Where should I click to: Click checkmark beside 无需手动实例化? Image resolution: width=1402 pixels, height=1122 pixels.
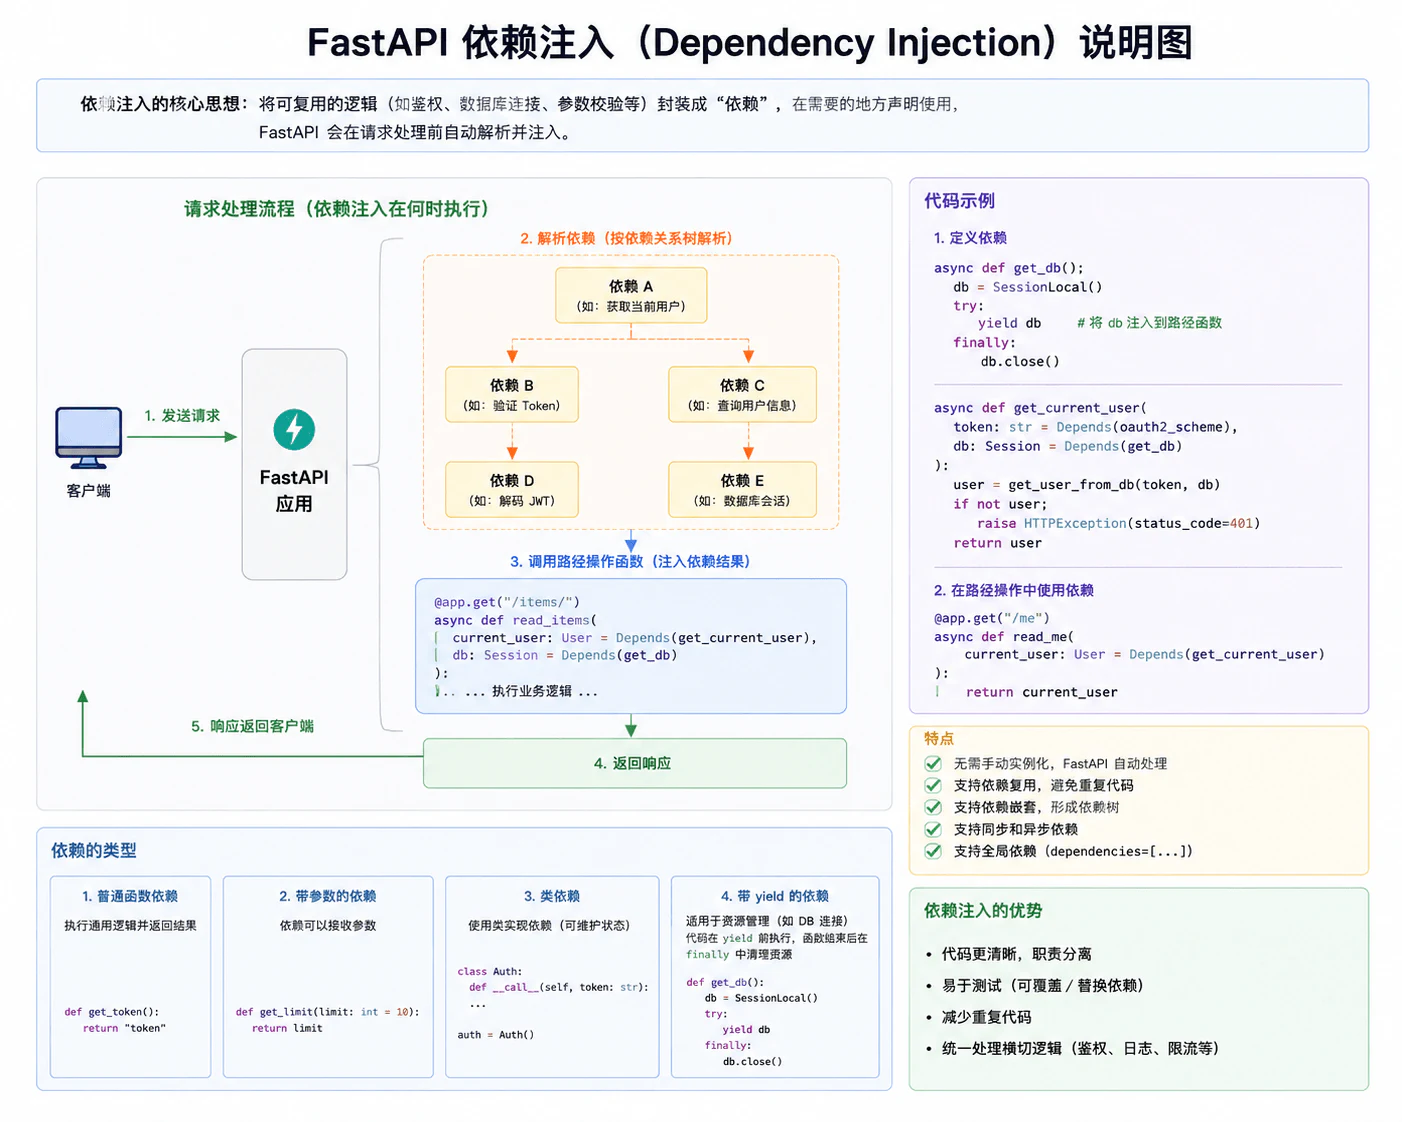tap(933, 763)
